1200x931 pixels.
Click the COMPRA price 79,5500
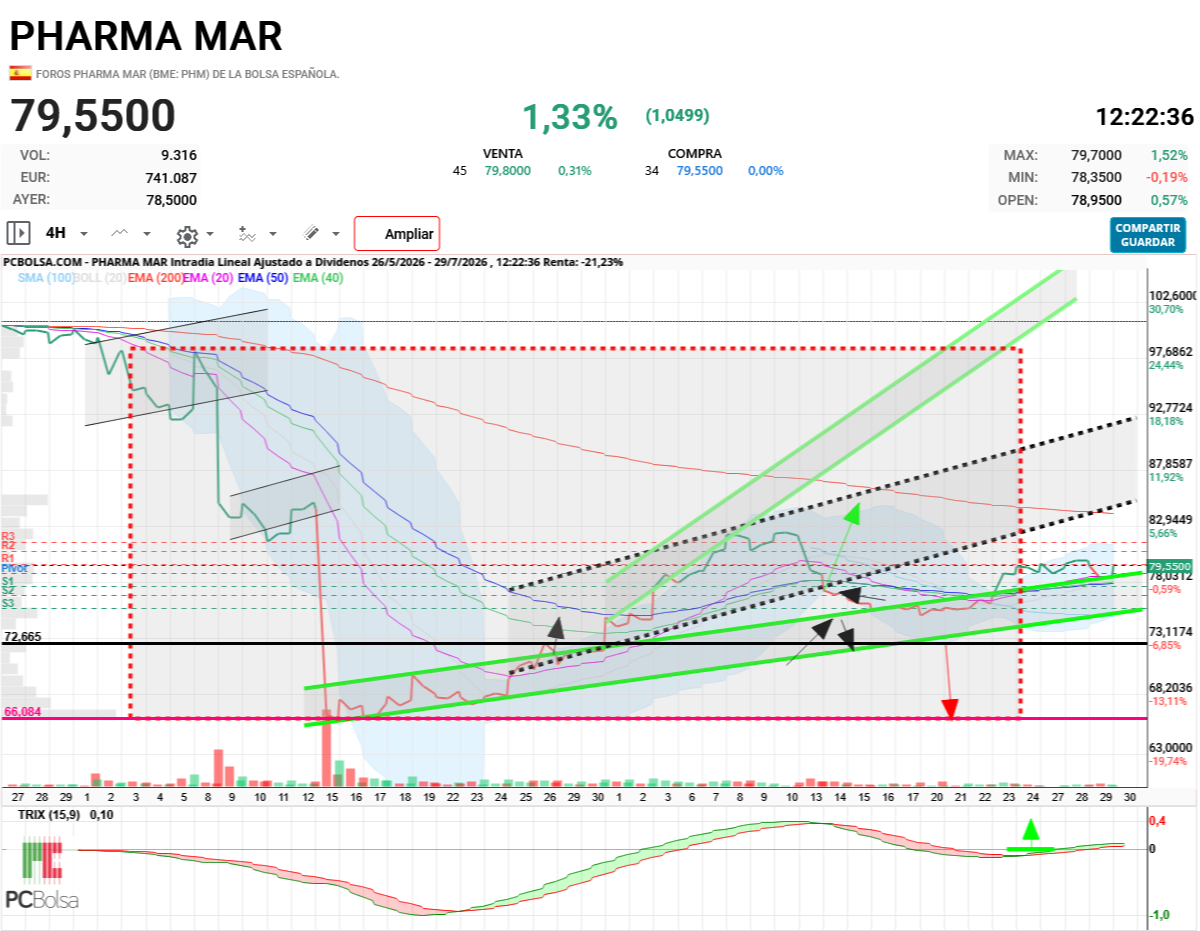(700, 171)
